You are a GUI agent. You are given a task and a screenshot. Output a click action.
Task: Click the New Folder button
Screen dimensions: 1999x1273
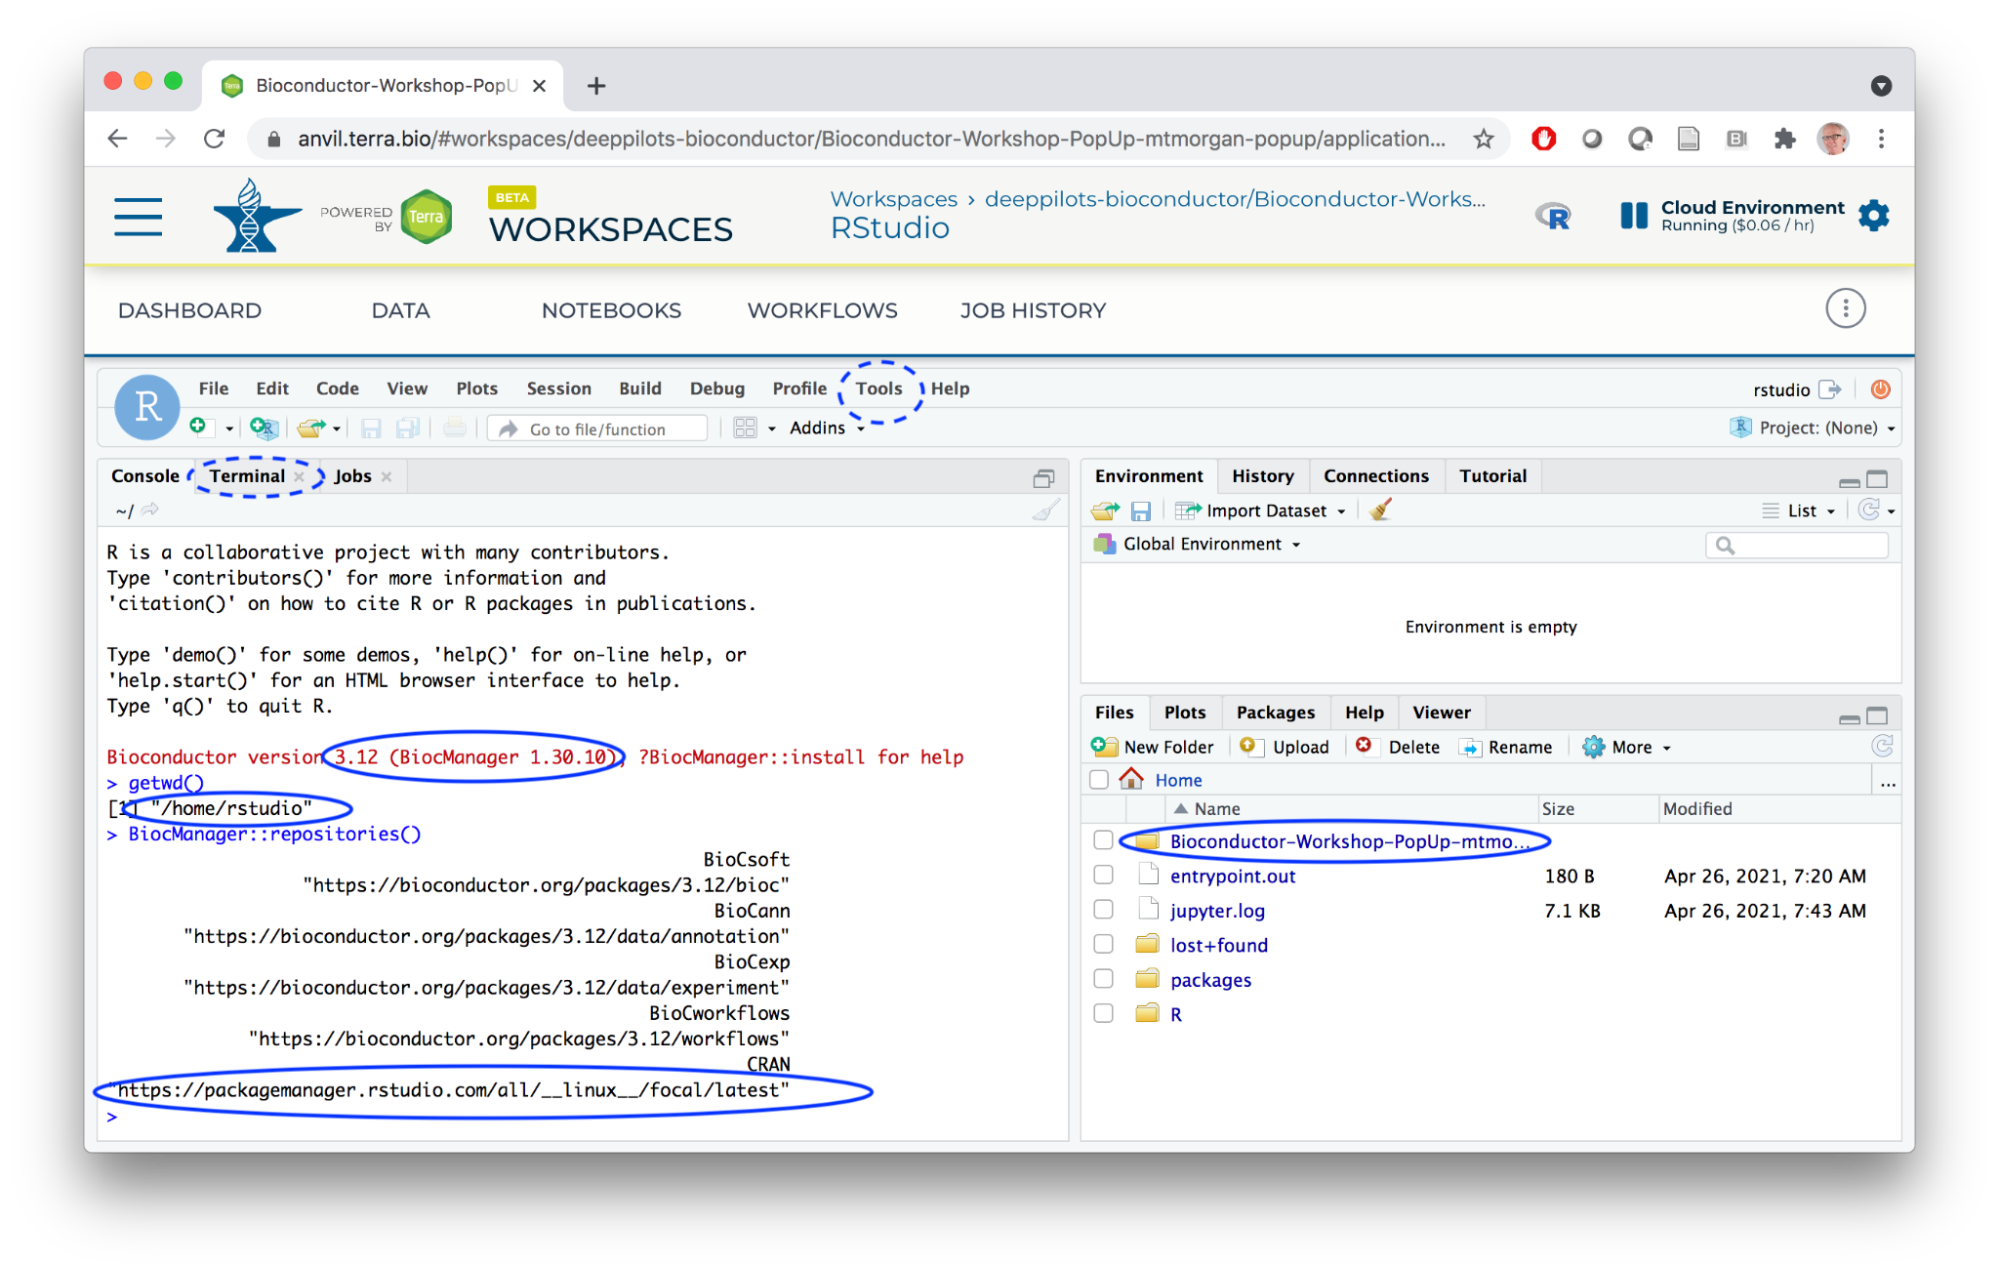point(1152,747)
